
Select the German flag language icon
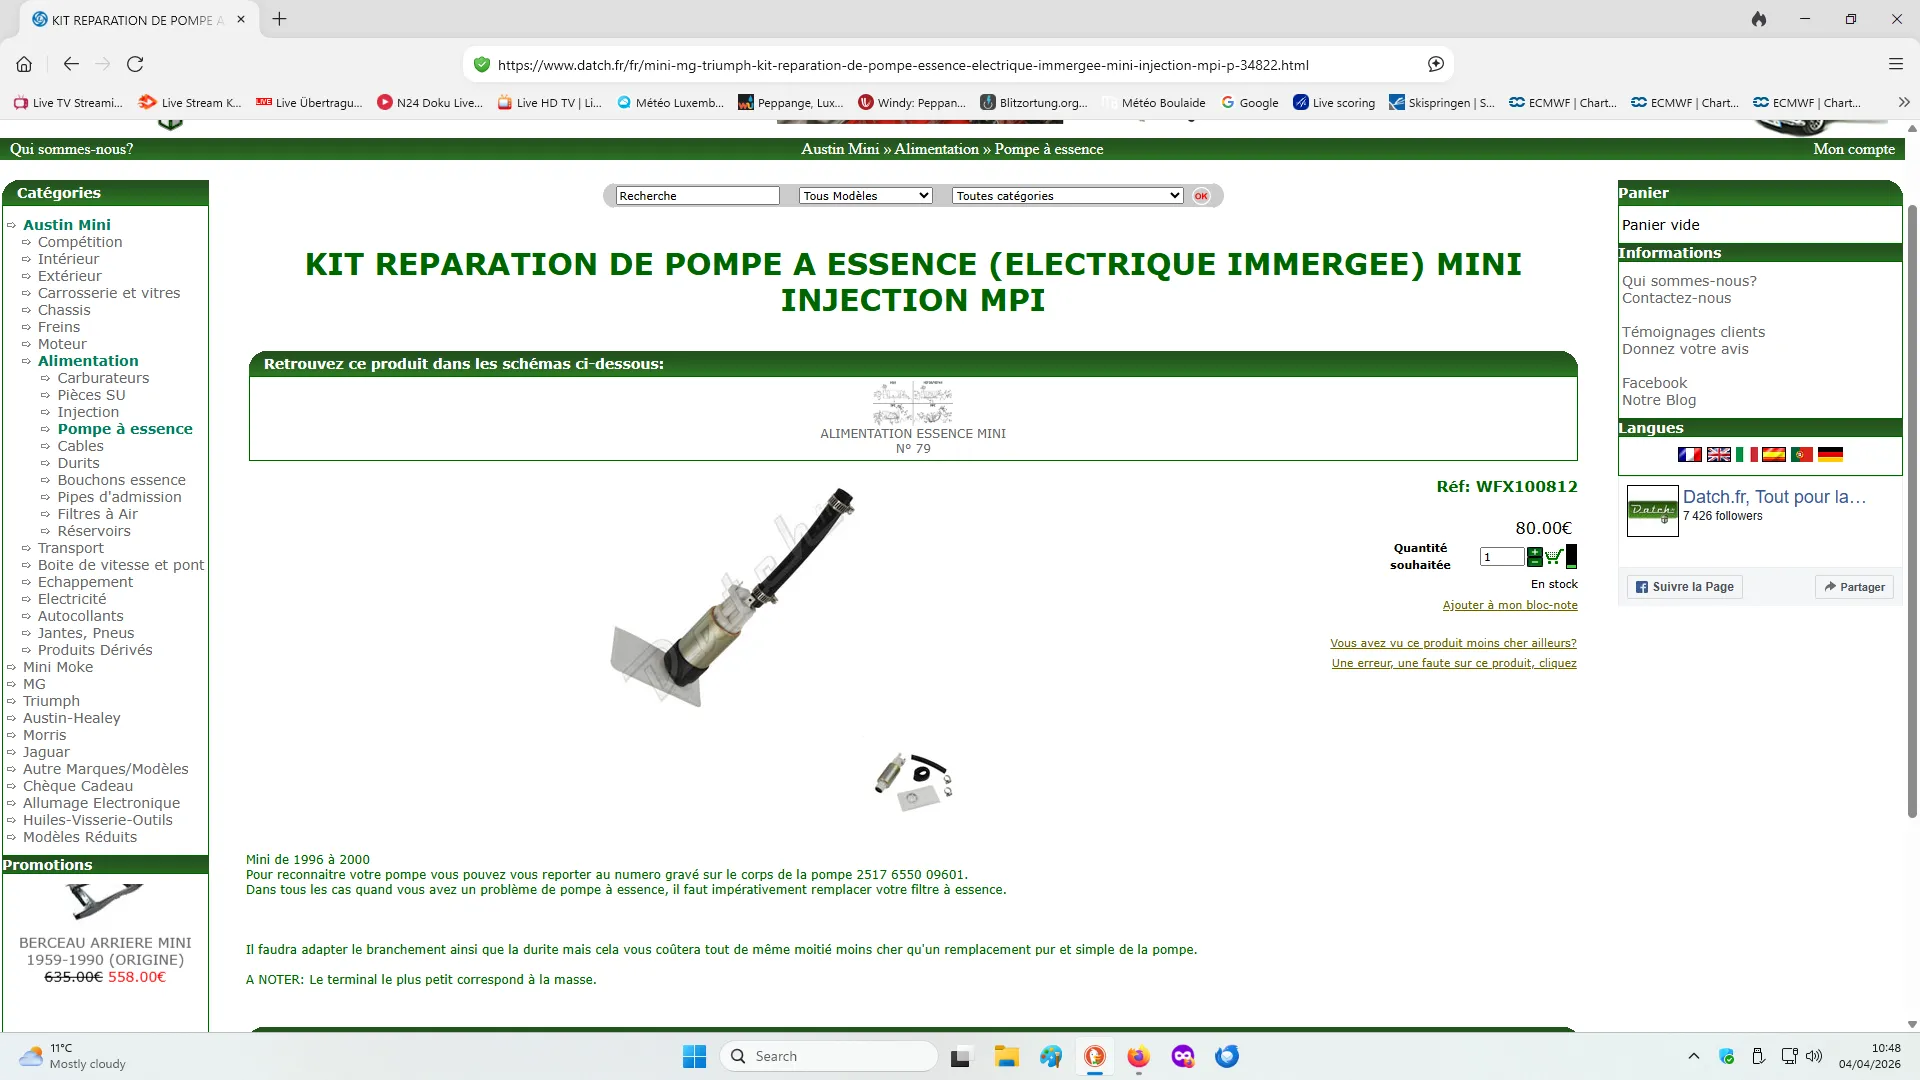1830,455
